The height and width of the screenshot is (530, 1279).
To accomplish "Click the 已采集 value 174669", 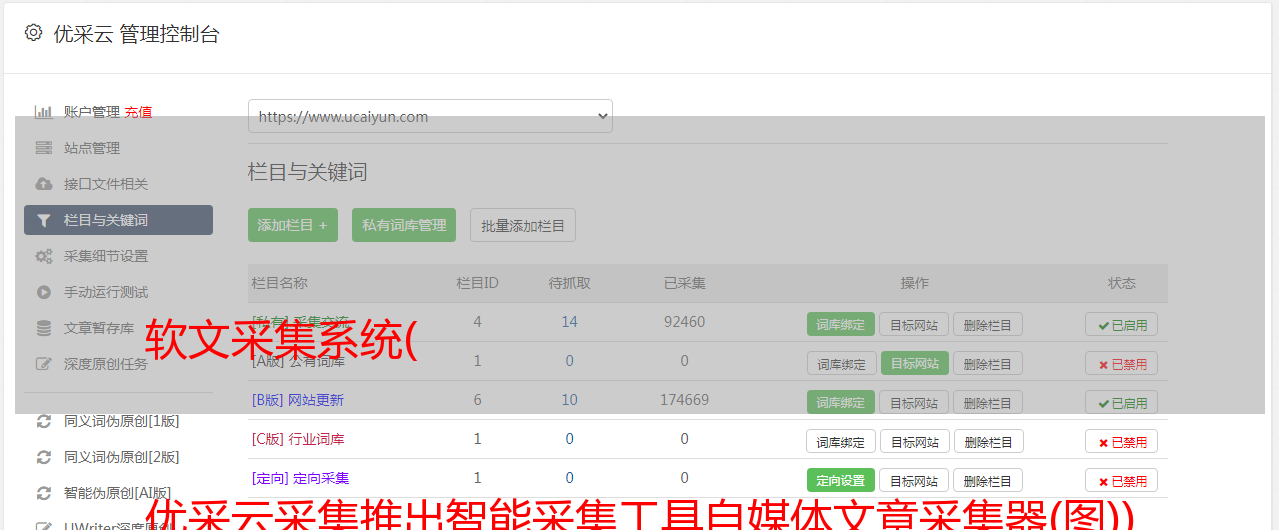I will 685,400.
